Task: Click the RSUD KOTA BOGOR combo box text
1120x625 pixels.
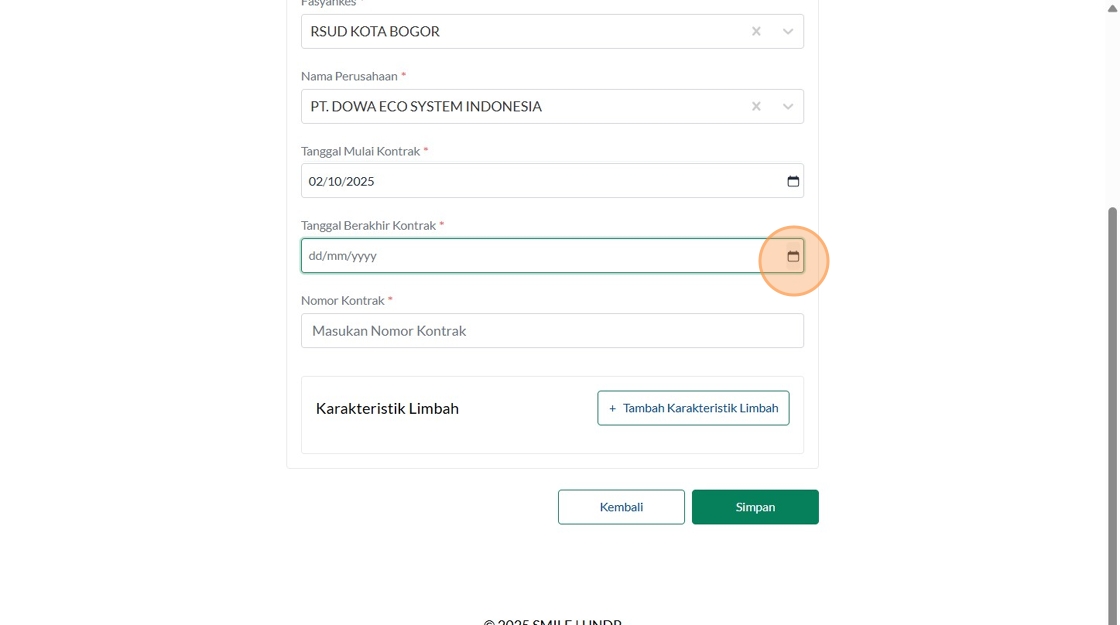Action: (375, 32)
